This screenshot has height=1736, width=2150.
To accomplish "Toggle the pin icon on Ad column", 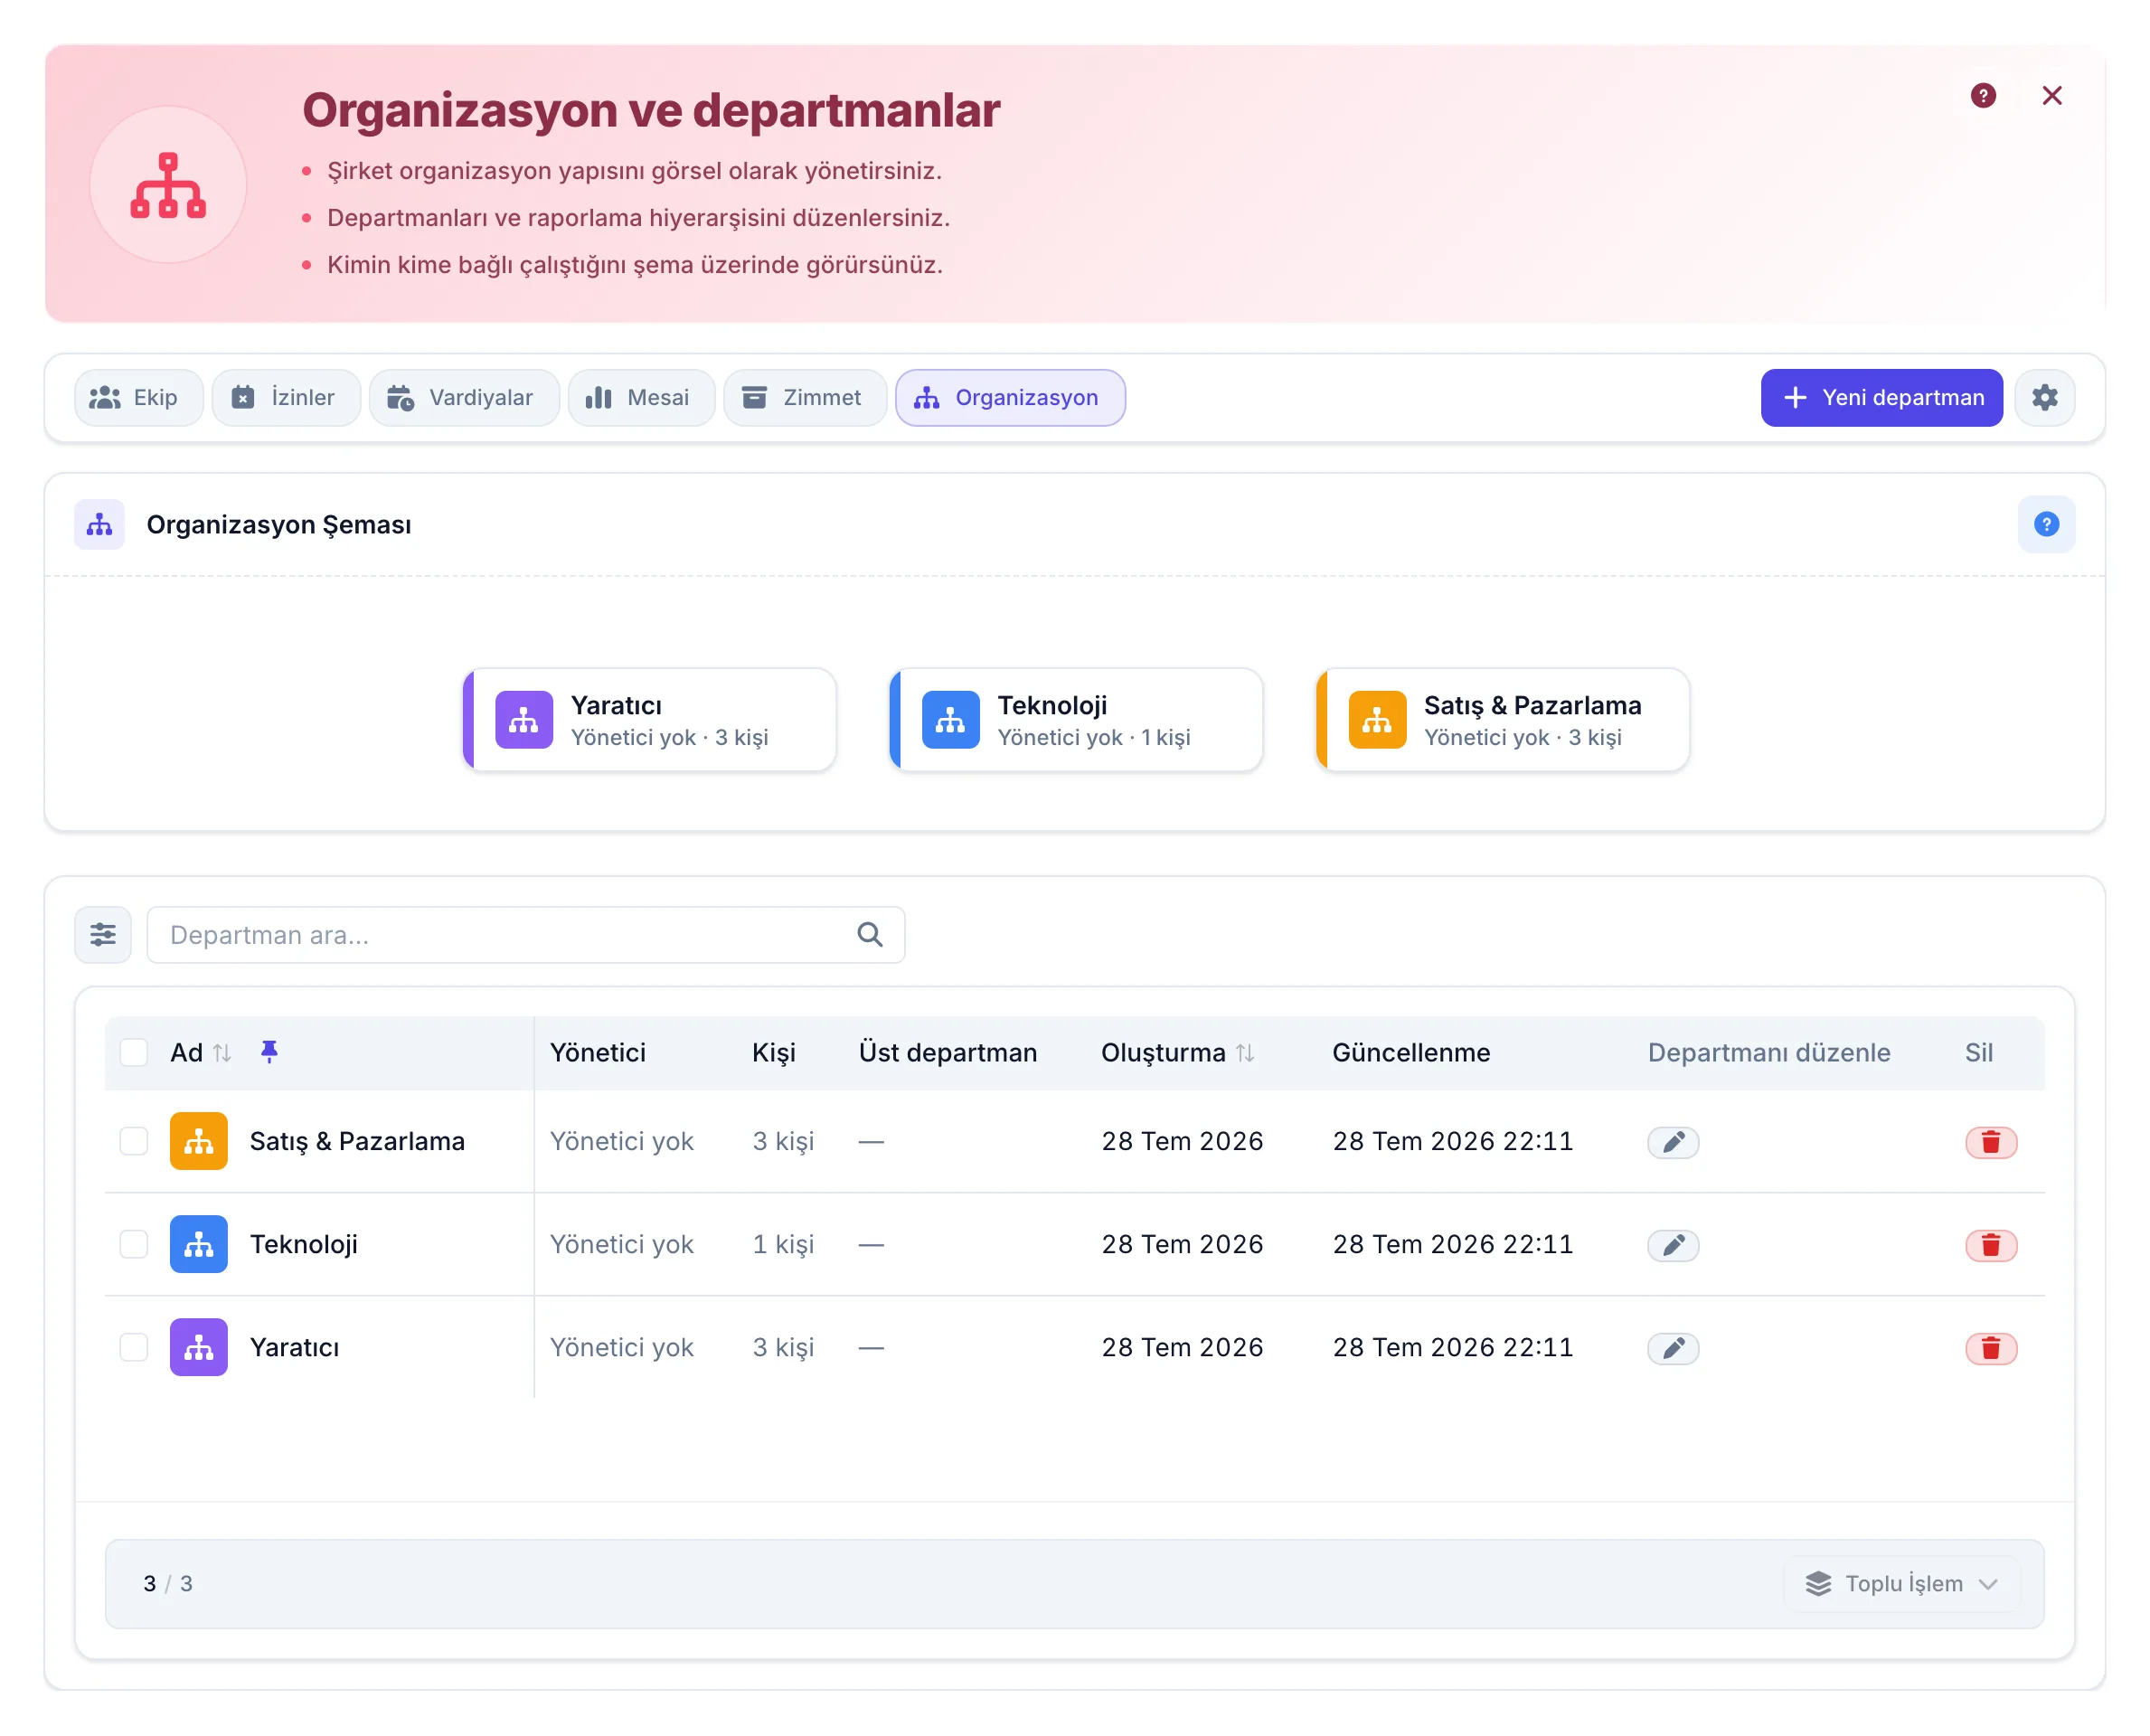I will tap(269, 1051).
